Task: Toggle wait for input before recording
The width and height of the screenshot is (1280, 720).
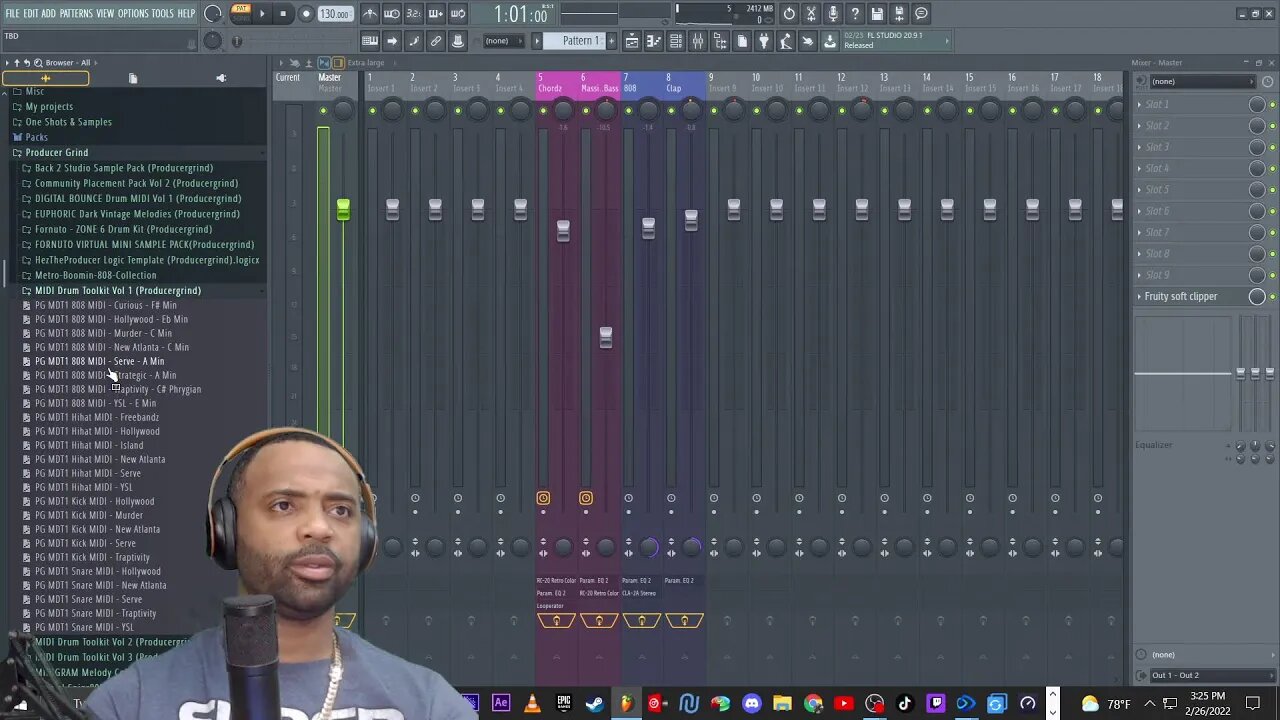Action: pyautogui.click(x=392, y=14)
